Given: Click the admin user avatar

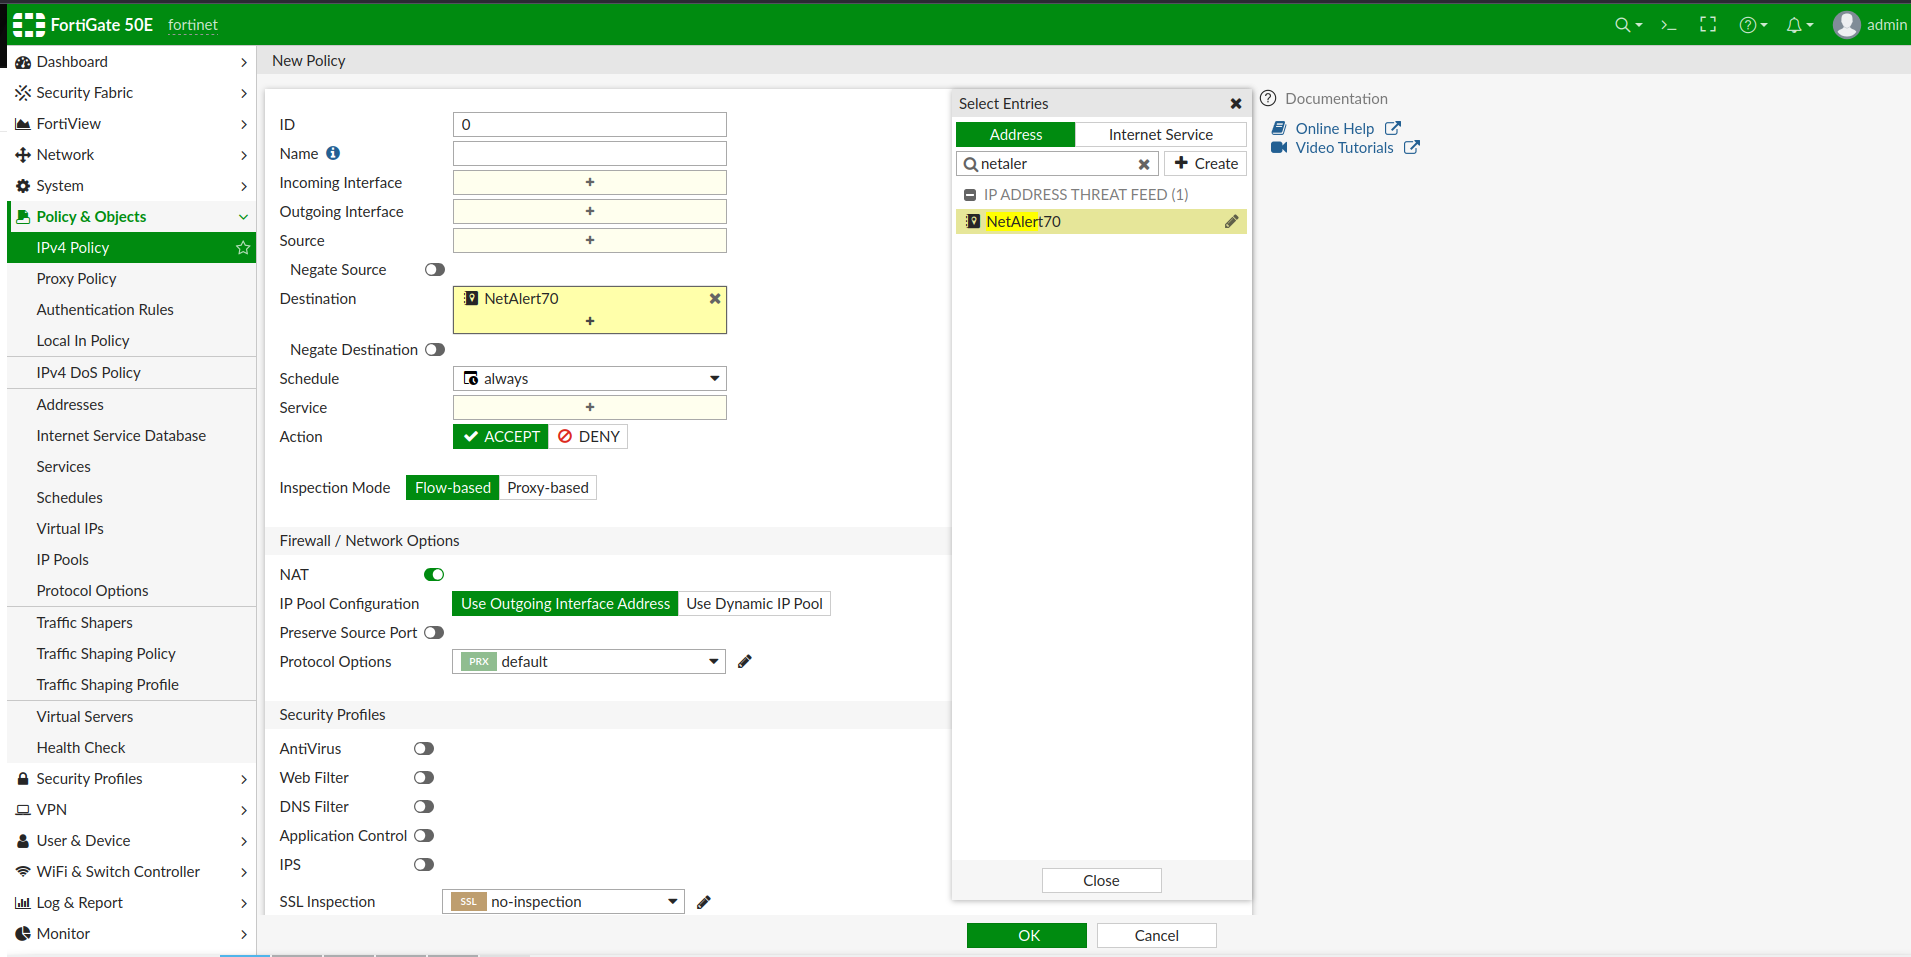Looking at the screenshot, I should (1846, 25).
